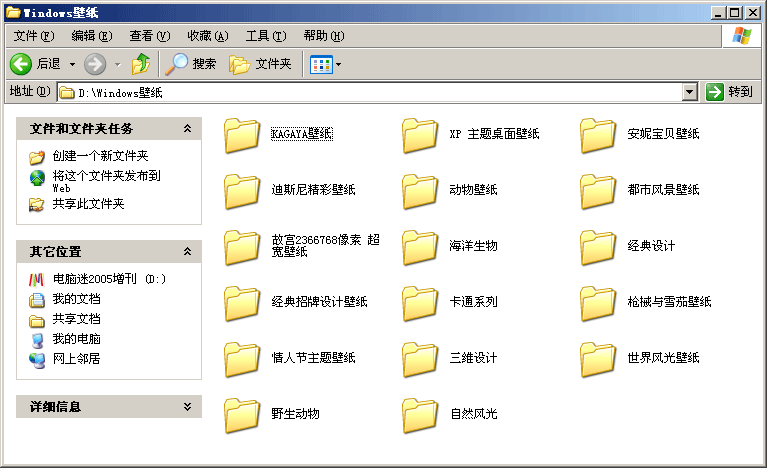Select the 海洋生物 folder icon
This screenshot has width=767, height=468.
point(420,247)
